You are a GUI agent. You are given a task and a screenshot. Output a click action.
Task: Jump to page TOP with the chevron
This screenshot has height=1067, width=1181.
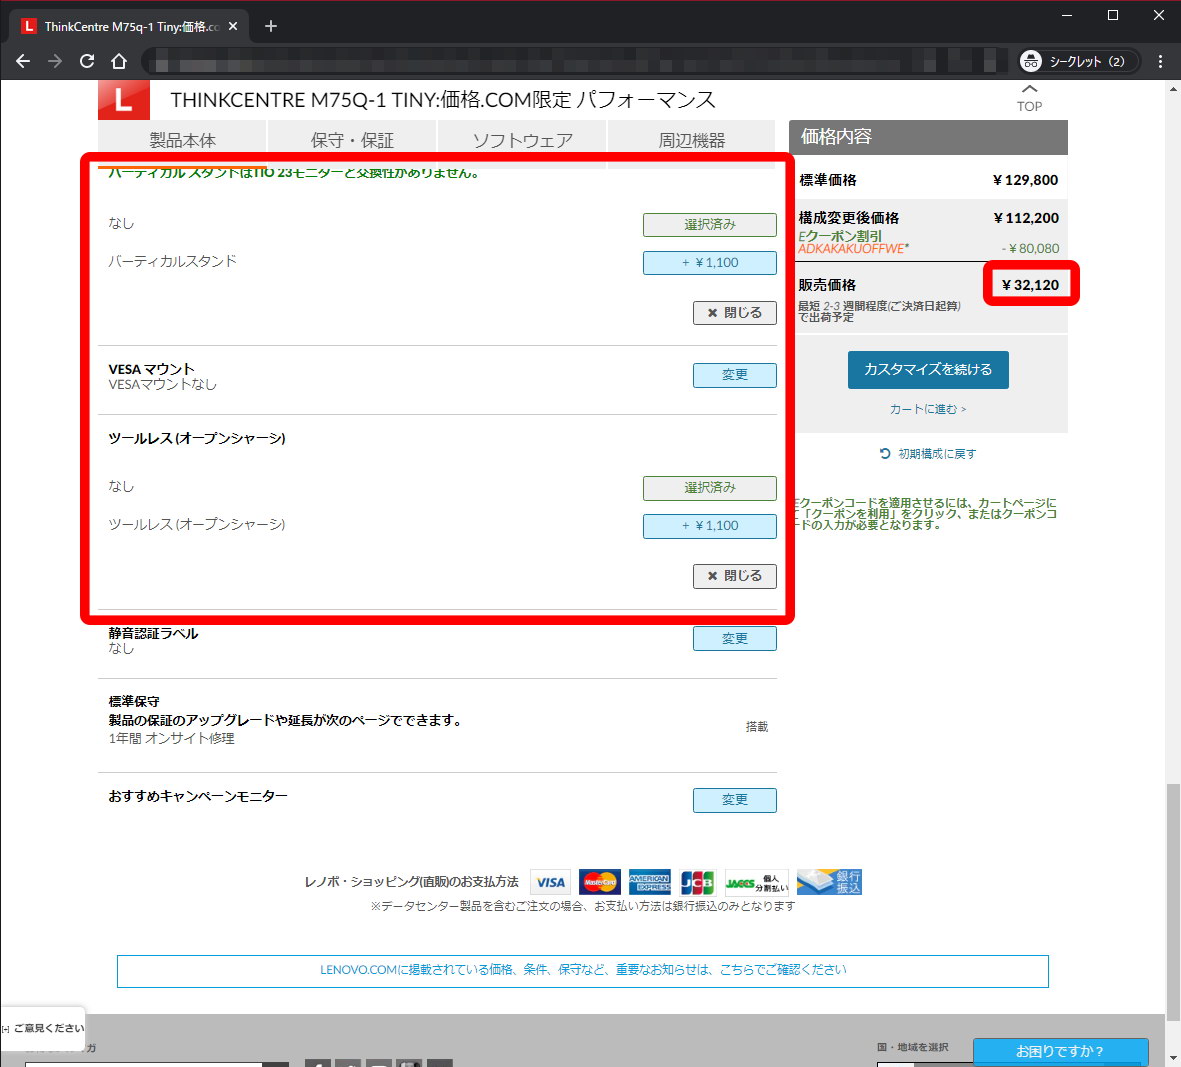pyautogui.click(x=1029, y=98)
